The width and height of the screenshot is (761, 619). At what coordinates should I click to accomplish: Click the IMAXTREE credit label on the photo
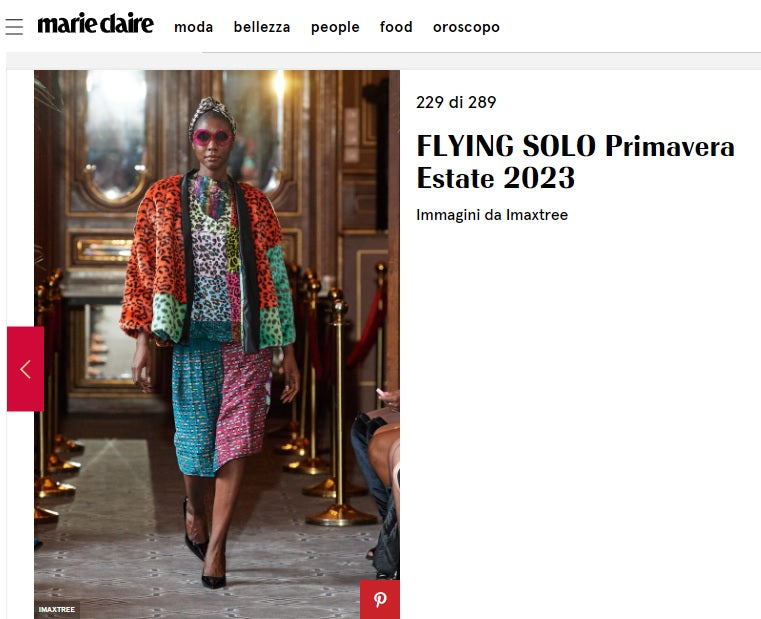point(57,609)
